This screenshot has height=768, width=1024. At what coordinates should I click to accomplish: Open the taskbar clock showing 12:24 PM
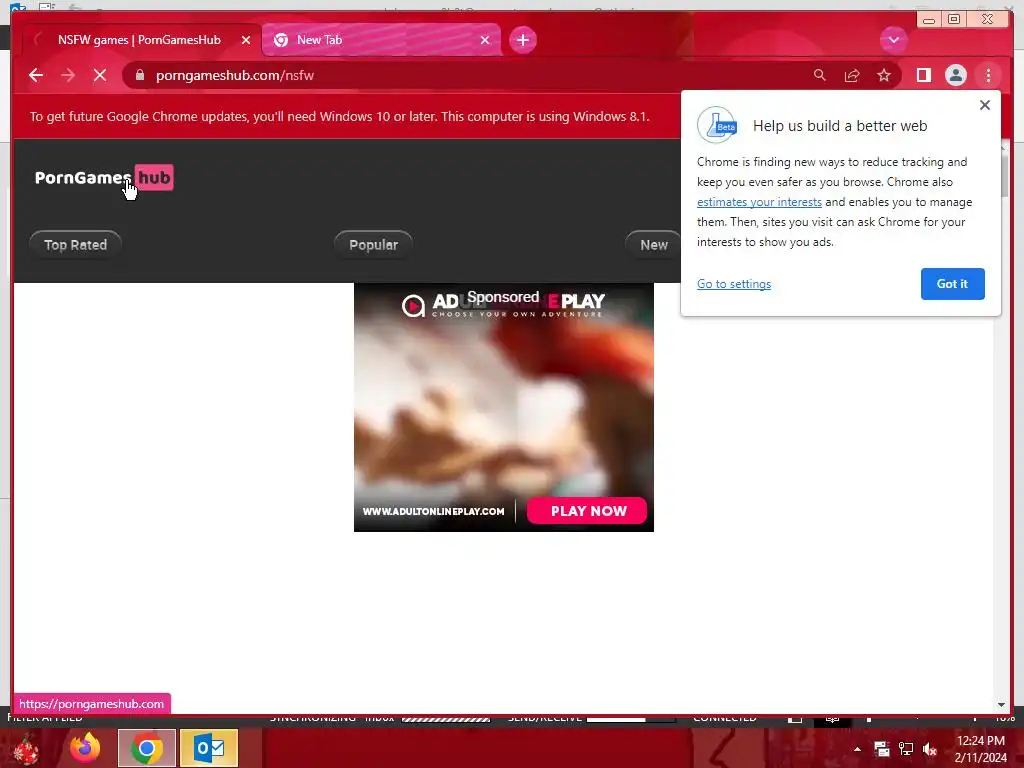(x=980, y=749)
